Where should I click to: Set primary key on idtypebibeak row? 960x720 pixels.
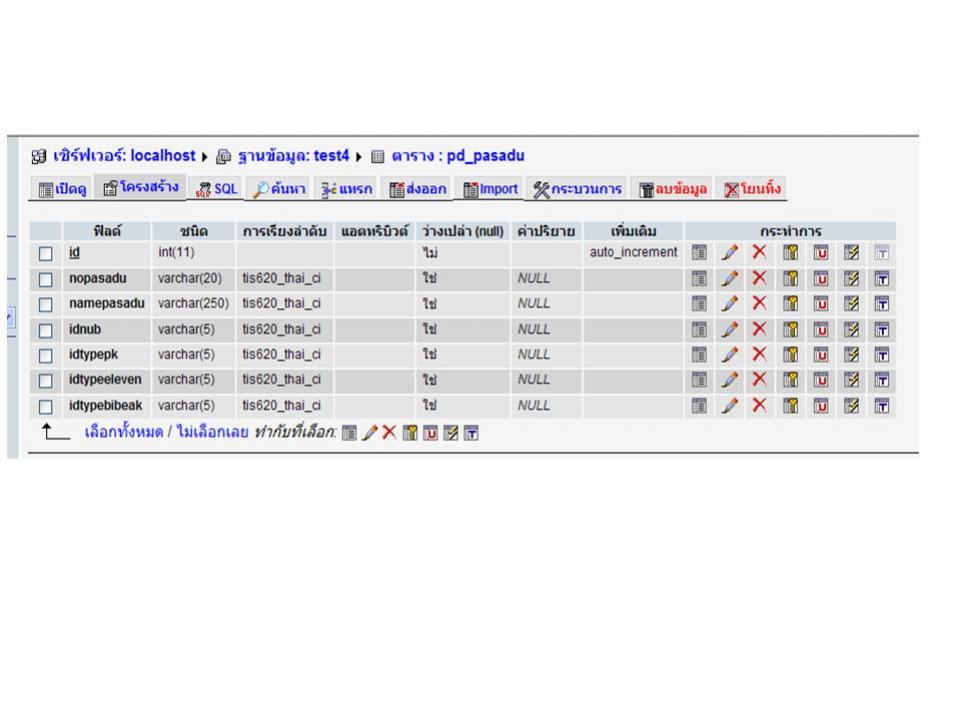coord(790,405)
